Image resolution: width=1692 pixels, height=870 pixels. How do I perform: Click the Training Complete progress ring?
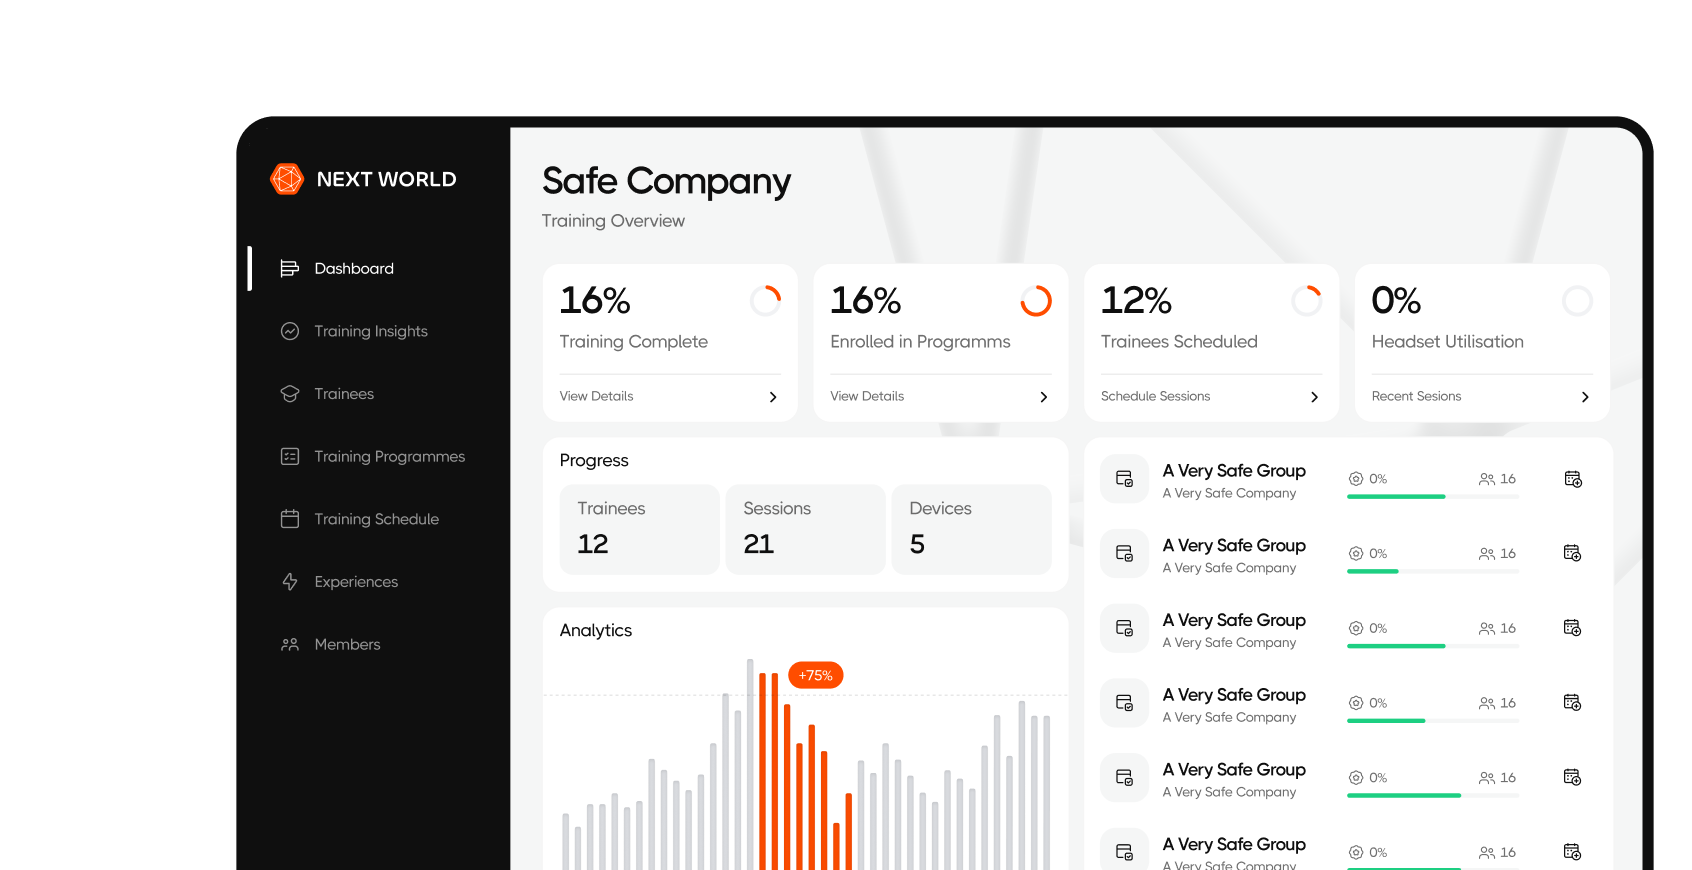coord(765,301)
